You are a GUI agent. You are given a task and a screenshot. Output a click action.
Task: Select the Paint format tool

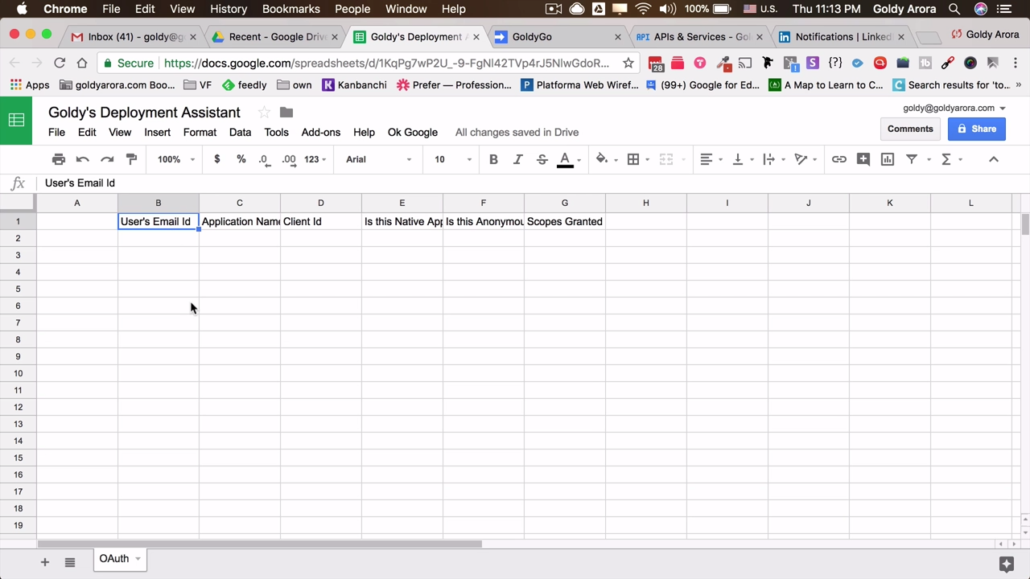click(x=131, y=159)
